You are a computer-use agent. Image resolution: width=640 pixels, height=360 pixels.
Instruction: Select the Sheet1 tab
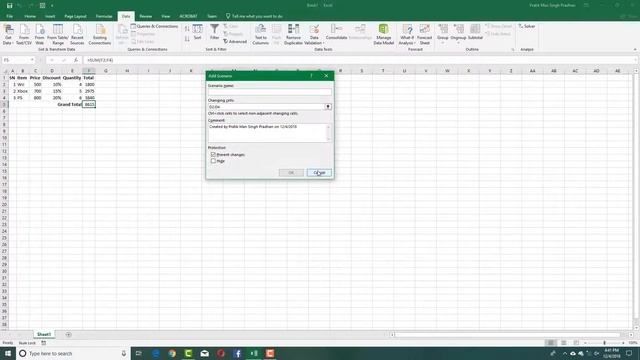tap(44, 334)
